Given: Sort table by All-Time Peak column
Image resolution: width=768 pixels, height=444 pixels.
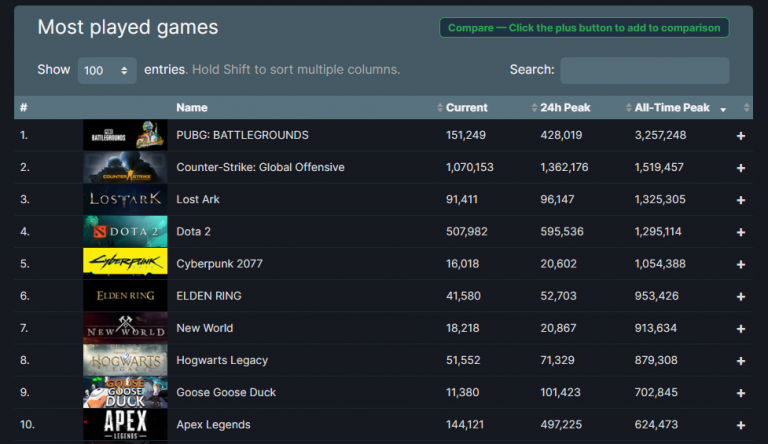Looking at the screenshot, I should click(672, 108).
